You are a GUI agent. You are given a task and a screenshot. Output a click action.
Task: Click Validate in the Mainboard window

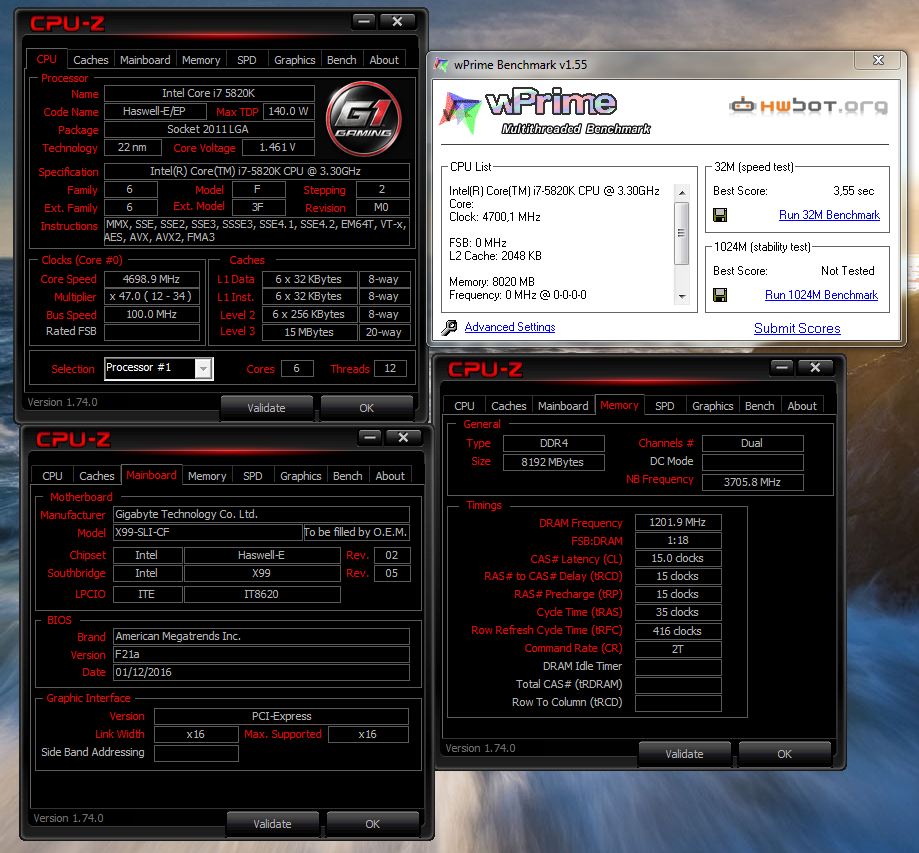272,824
